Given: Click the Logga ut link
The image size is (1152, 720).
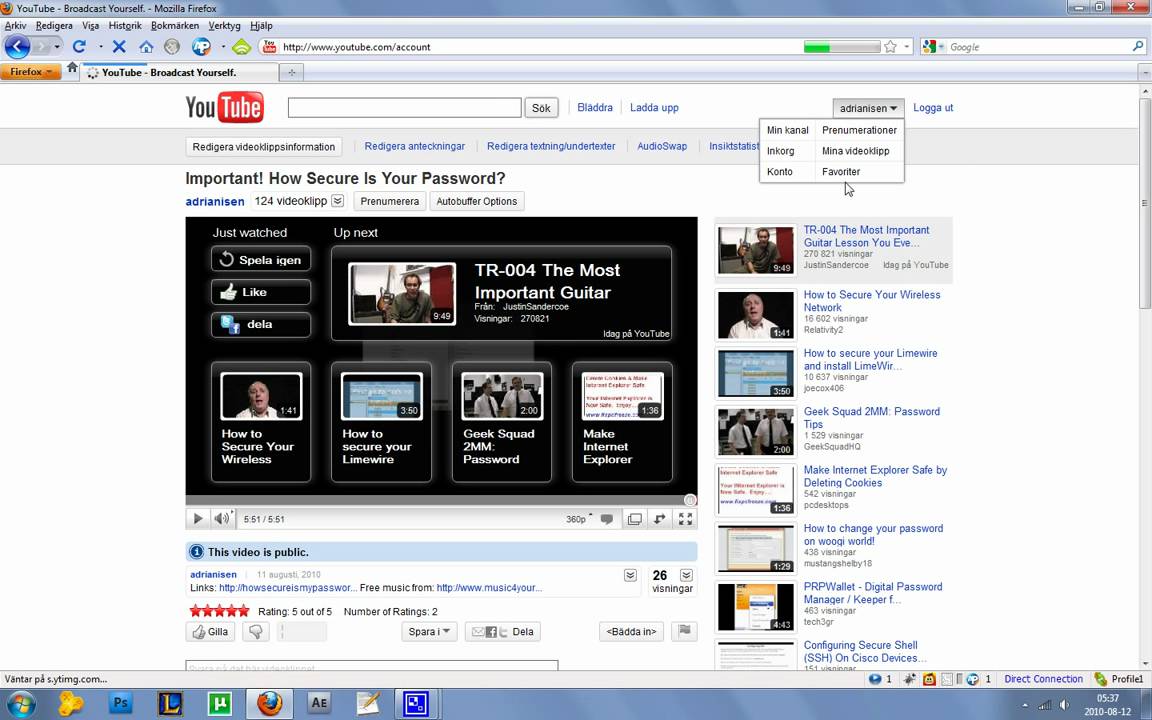Looking at the screenshot, I should click(933, 107).
